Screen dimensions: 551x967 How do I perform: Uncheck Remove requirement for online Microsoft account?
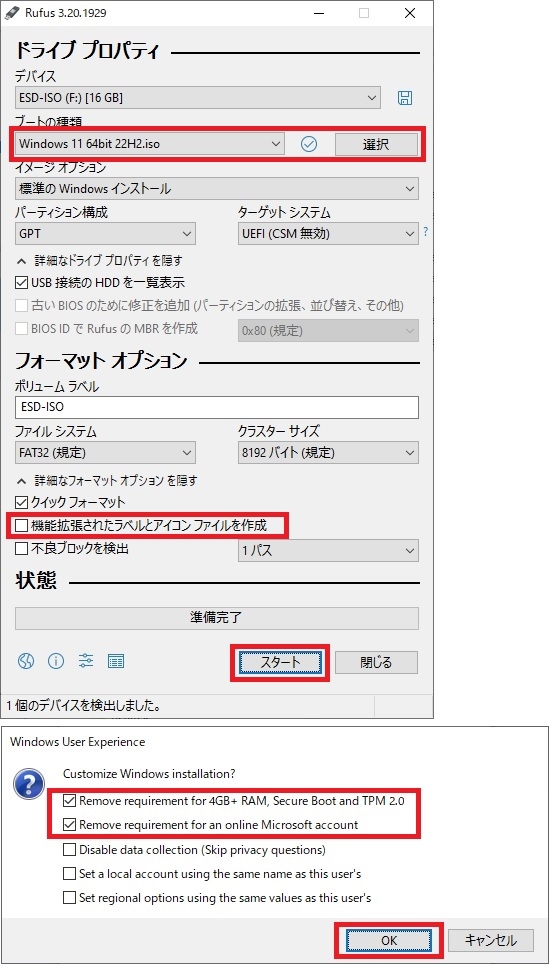(70, 824)
